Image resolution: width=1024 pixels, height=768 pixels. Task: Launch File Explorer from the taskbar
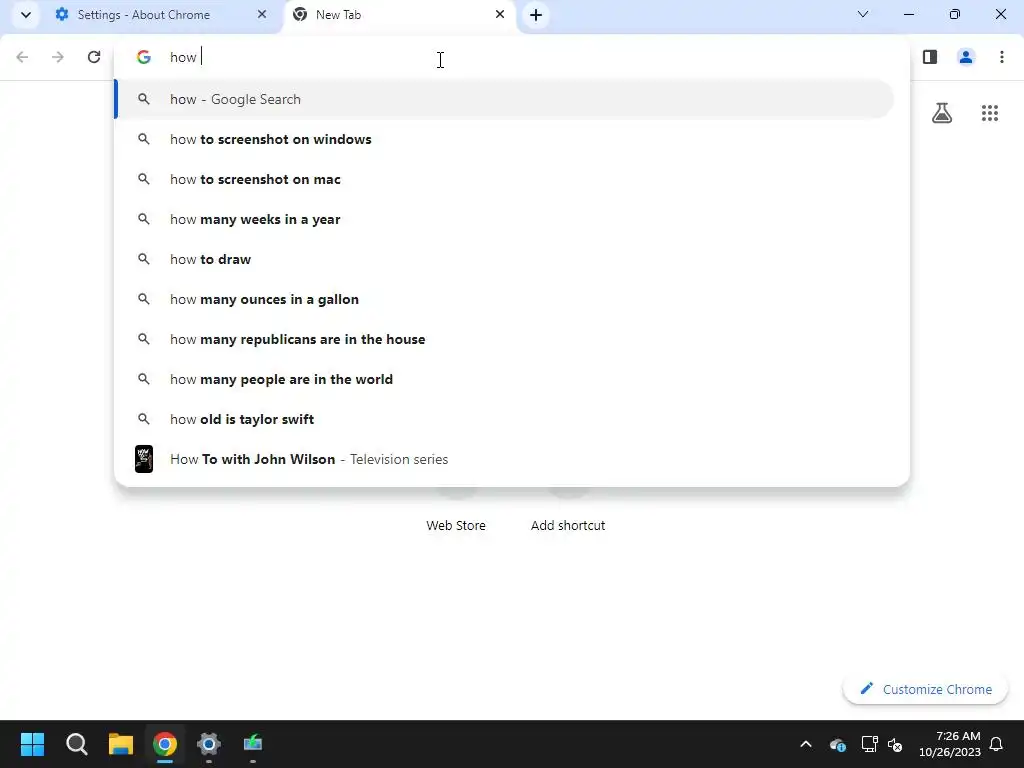tap(121, 744)
